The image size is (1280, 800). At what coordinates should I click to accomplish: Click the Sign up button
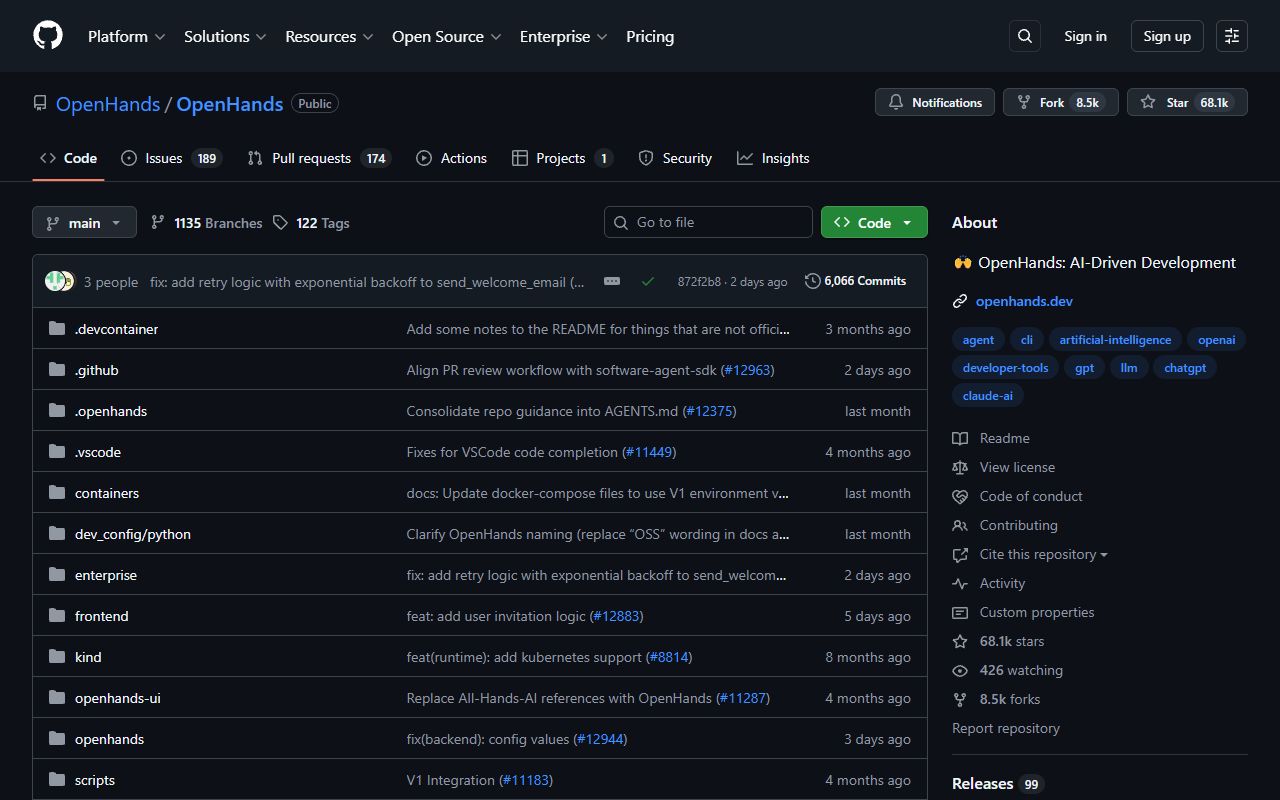[x=1166, y=36]
